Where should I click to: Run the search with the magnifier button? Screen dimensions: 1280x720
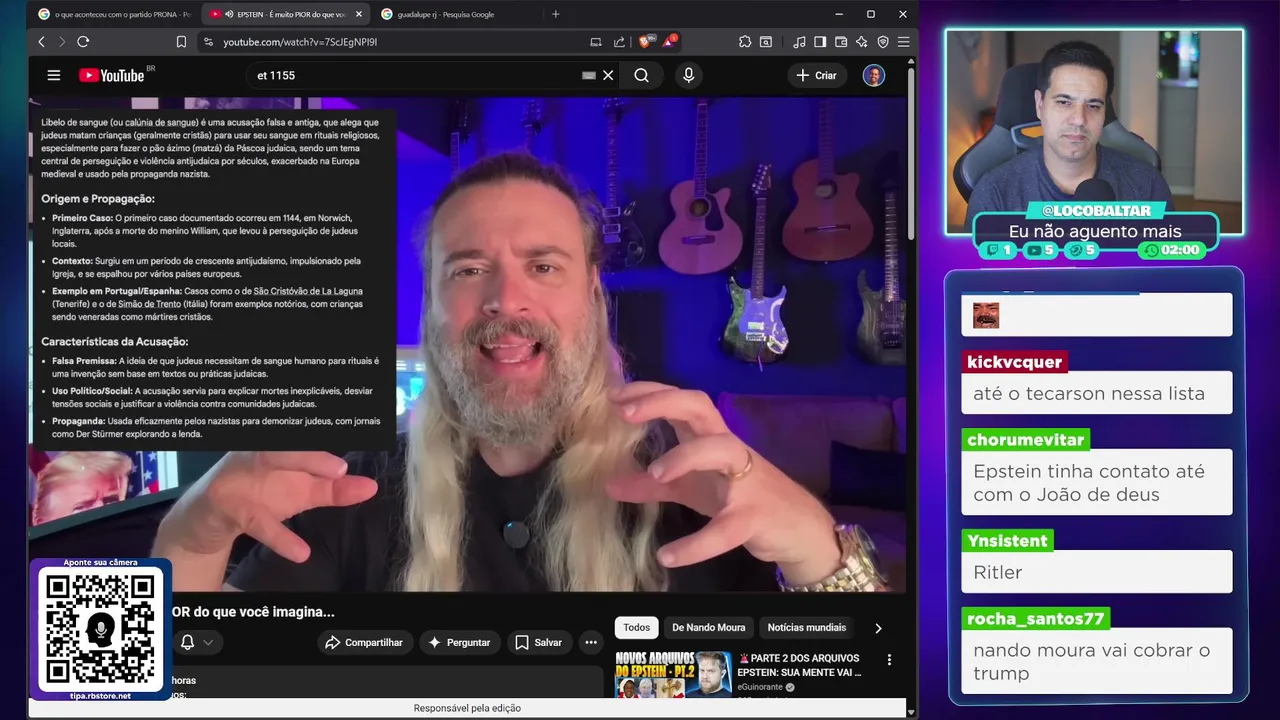point(641,75)
